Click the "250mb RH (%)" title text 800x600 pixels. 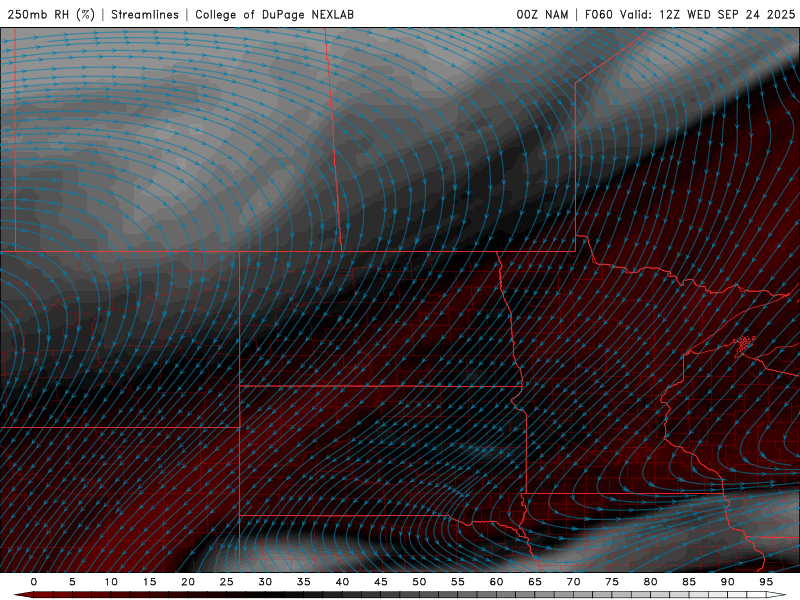click(x=52, y=14)
